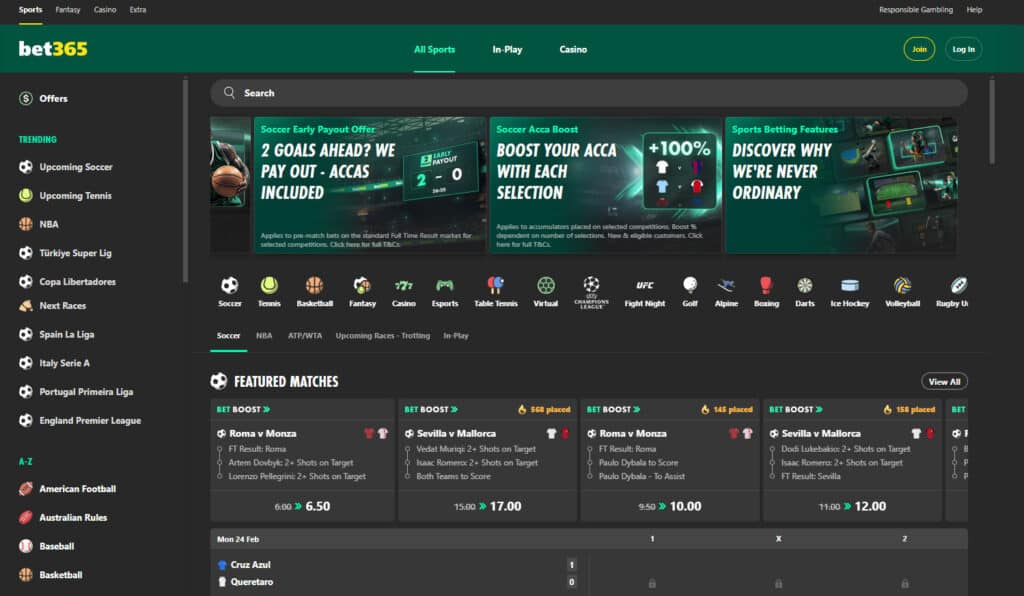Click the Join button
This screenshot has width=1024, height=596.
pyautogui.click(x=919, y=48)
